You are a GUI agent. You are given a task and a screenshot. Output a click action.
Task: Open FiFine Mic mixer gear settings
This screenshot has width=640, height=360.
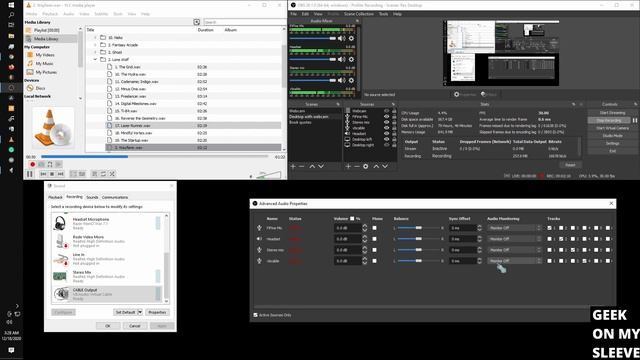pyautogui.click(x=351, y=38)
